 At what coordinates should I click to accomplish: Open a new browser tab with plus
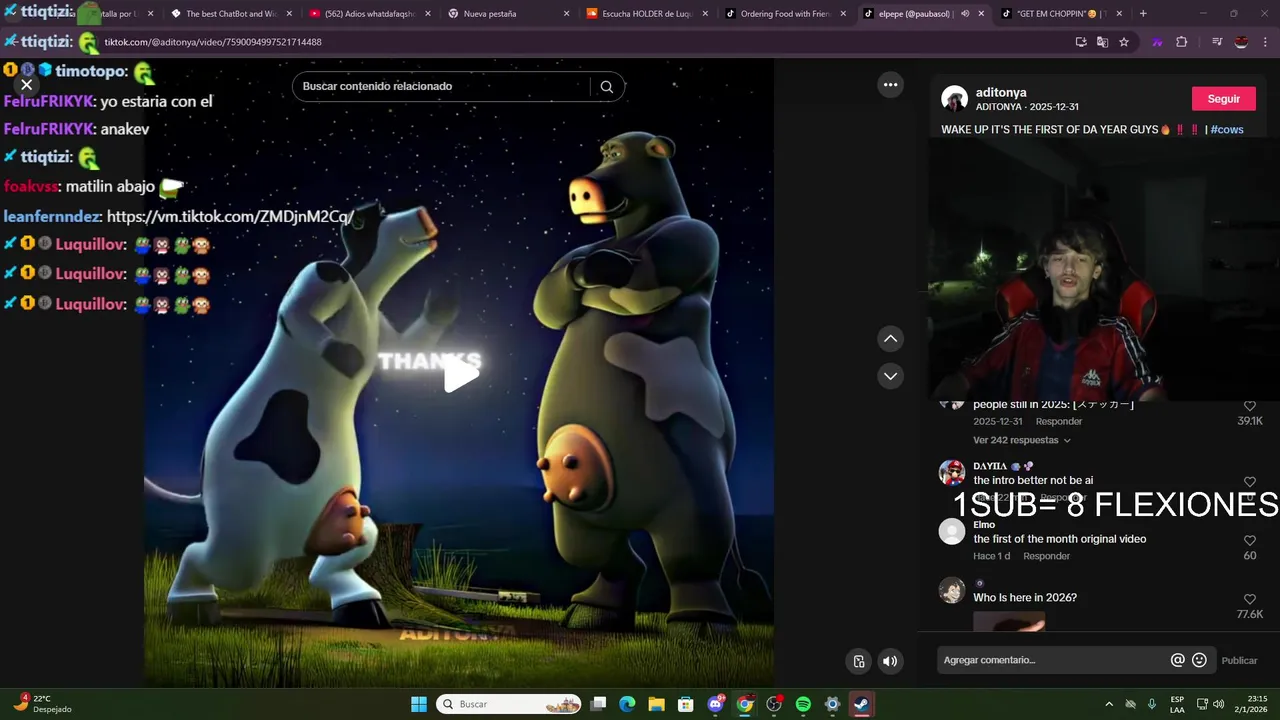(x=1143, y=14)
